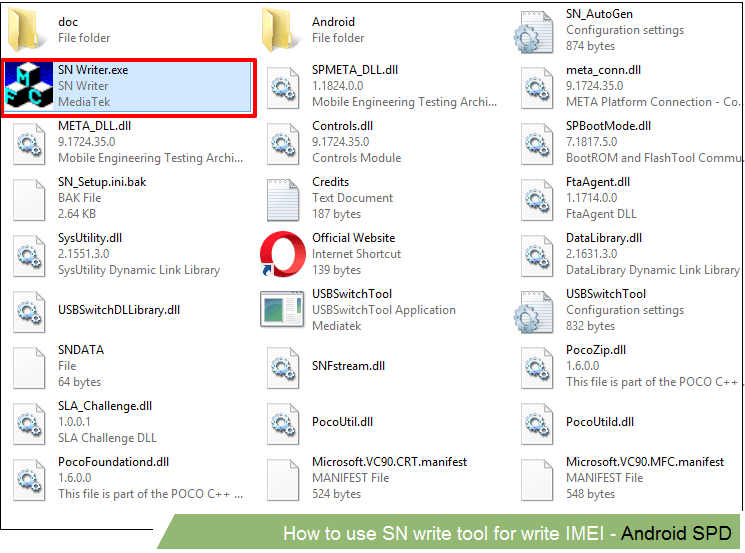Select the meta_conn.dll file icon

[x=537, y=88]
